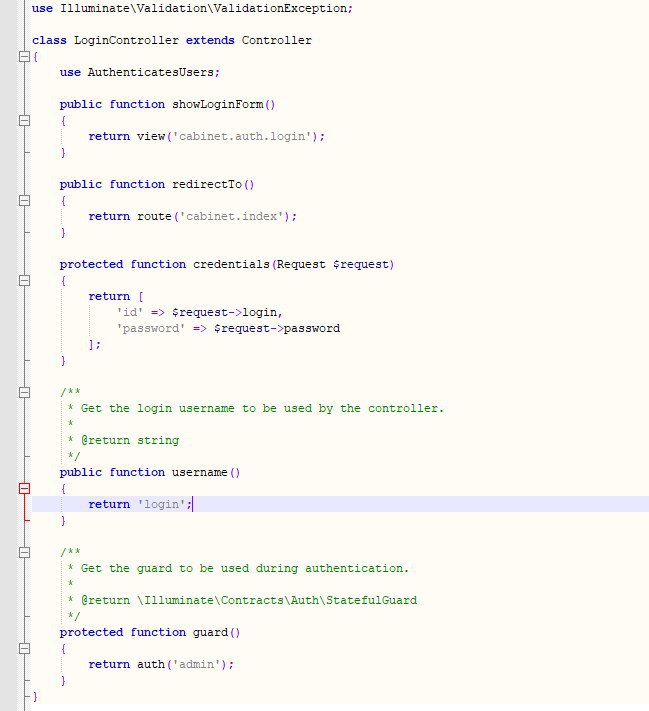
Task: Click the 'id' array key
Action: coord(130,312)
